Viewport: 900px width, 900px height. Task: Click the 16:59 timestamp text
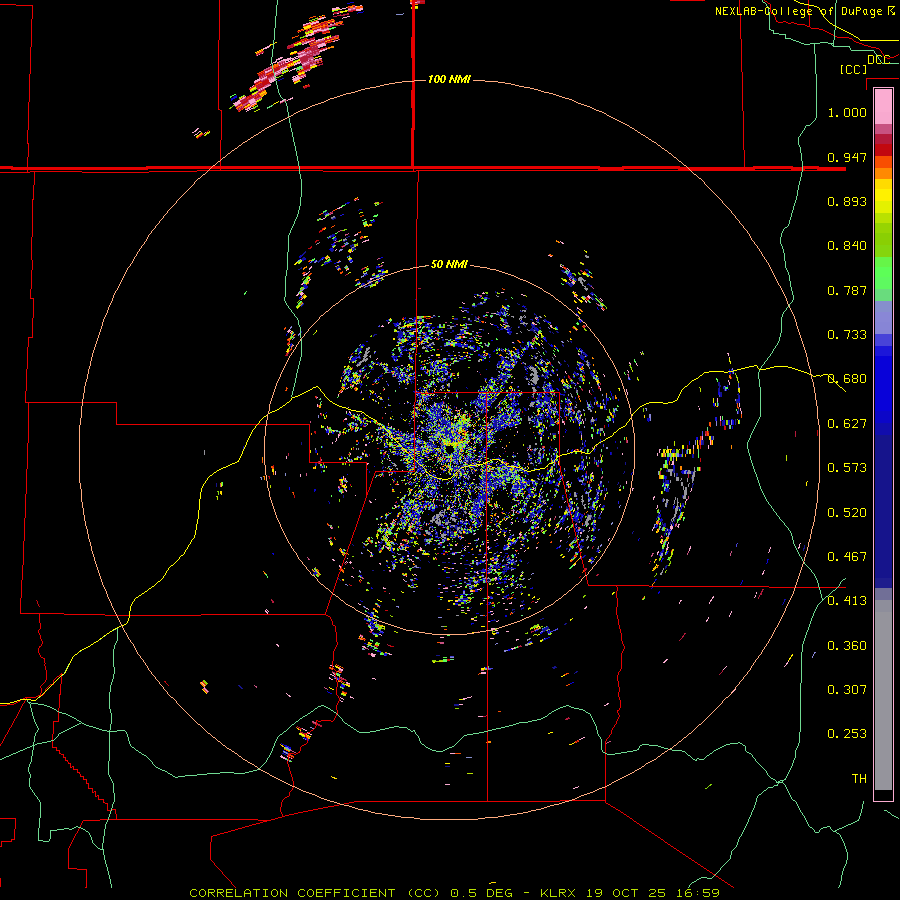click(x=699, y=893)
